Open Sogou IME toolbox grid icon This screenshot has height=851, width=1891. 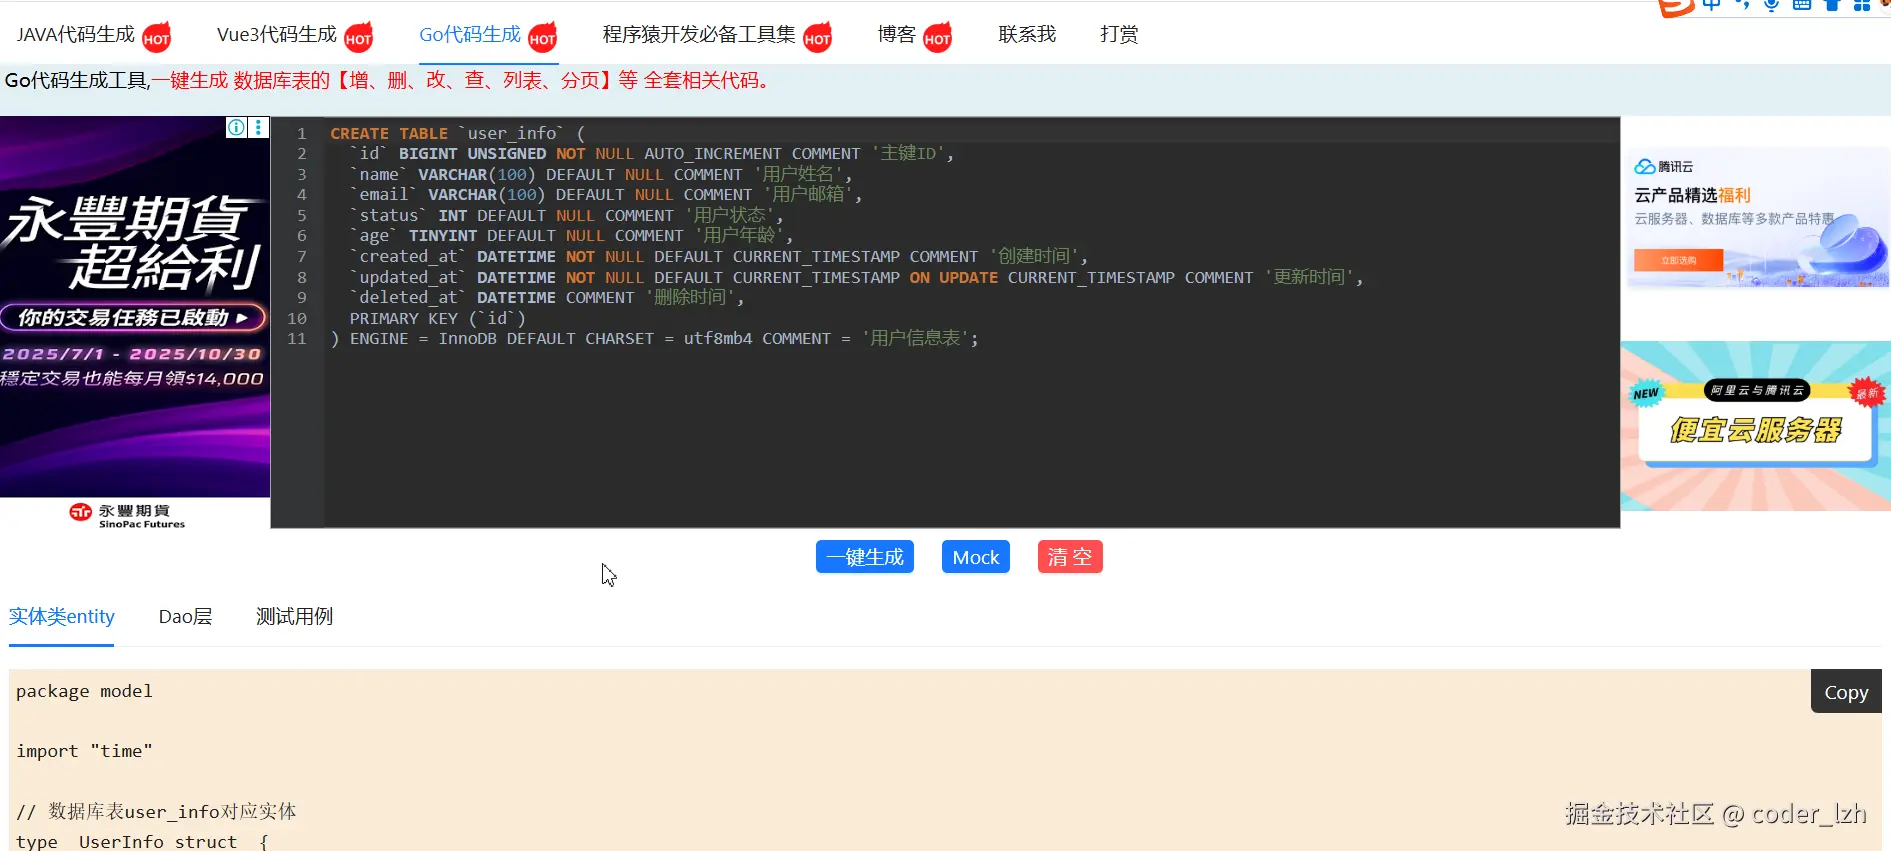(x=1861, y=5)
